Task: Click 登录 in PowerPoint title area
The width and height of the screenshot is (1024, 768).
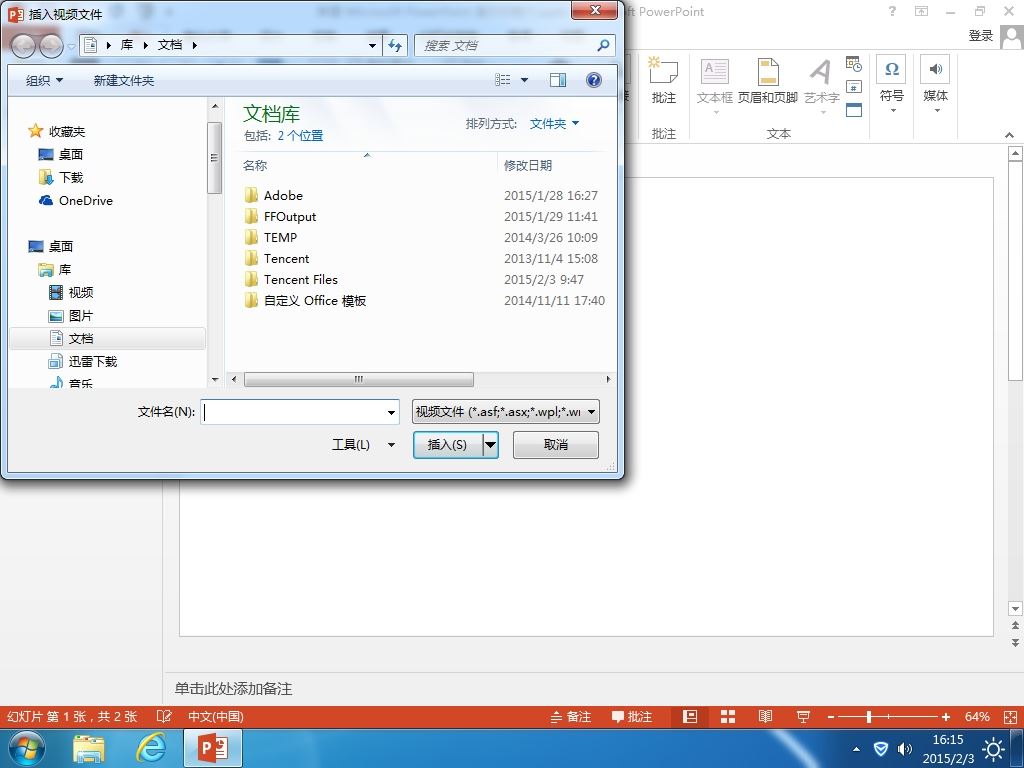Action: point(980,36)
